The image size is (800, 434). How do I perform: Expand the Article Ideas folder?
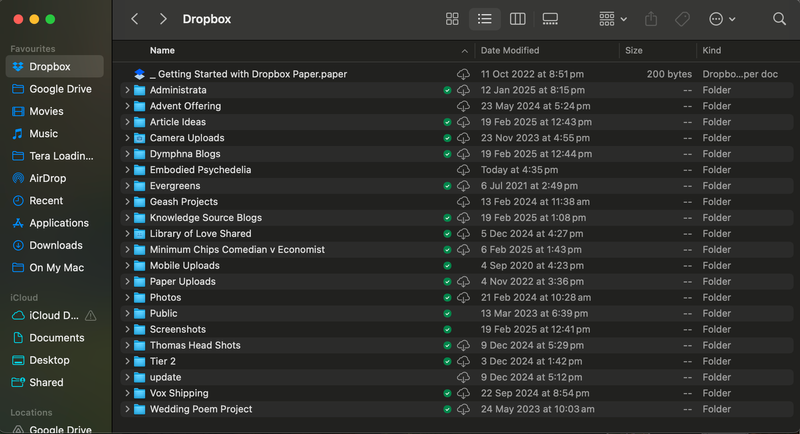[x=127, y=122]
